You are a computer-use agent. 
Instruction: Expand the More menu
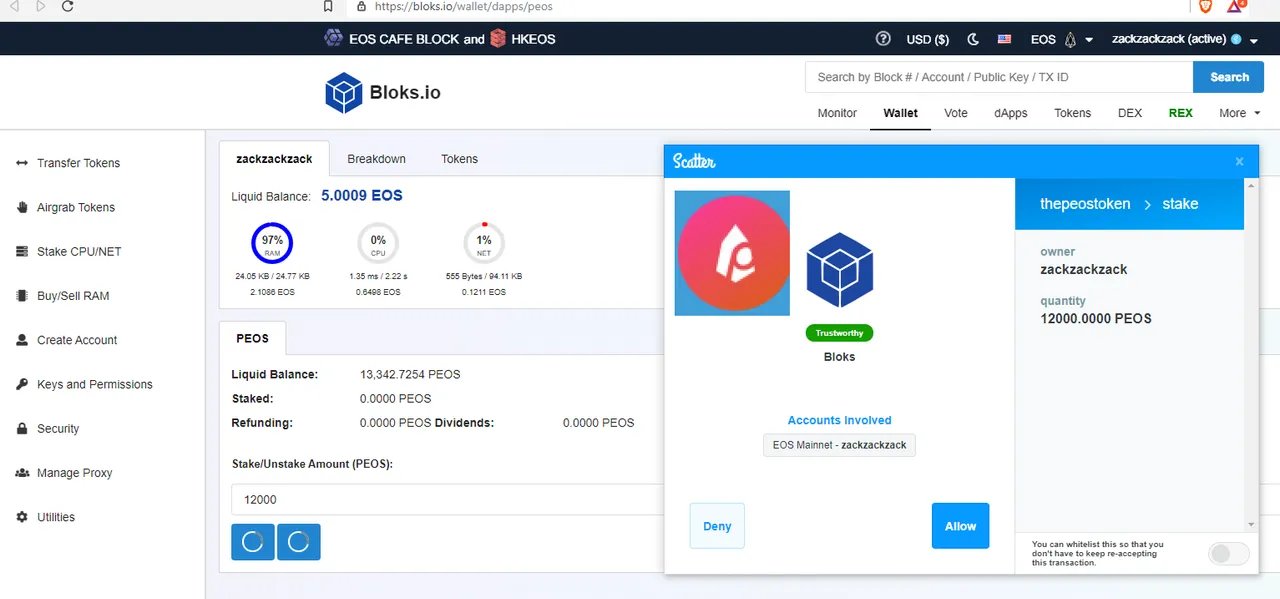point(1239,113)
